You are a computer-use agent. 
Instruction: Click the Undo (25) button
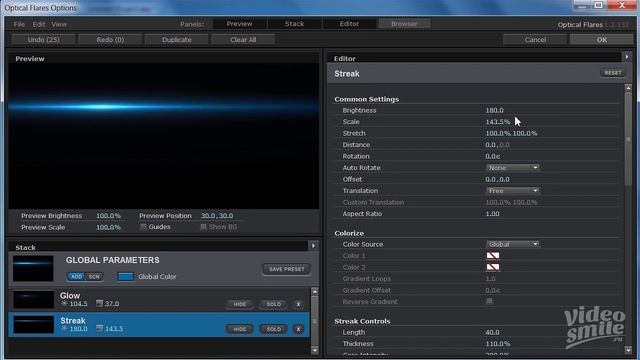44,40
